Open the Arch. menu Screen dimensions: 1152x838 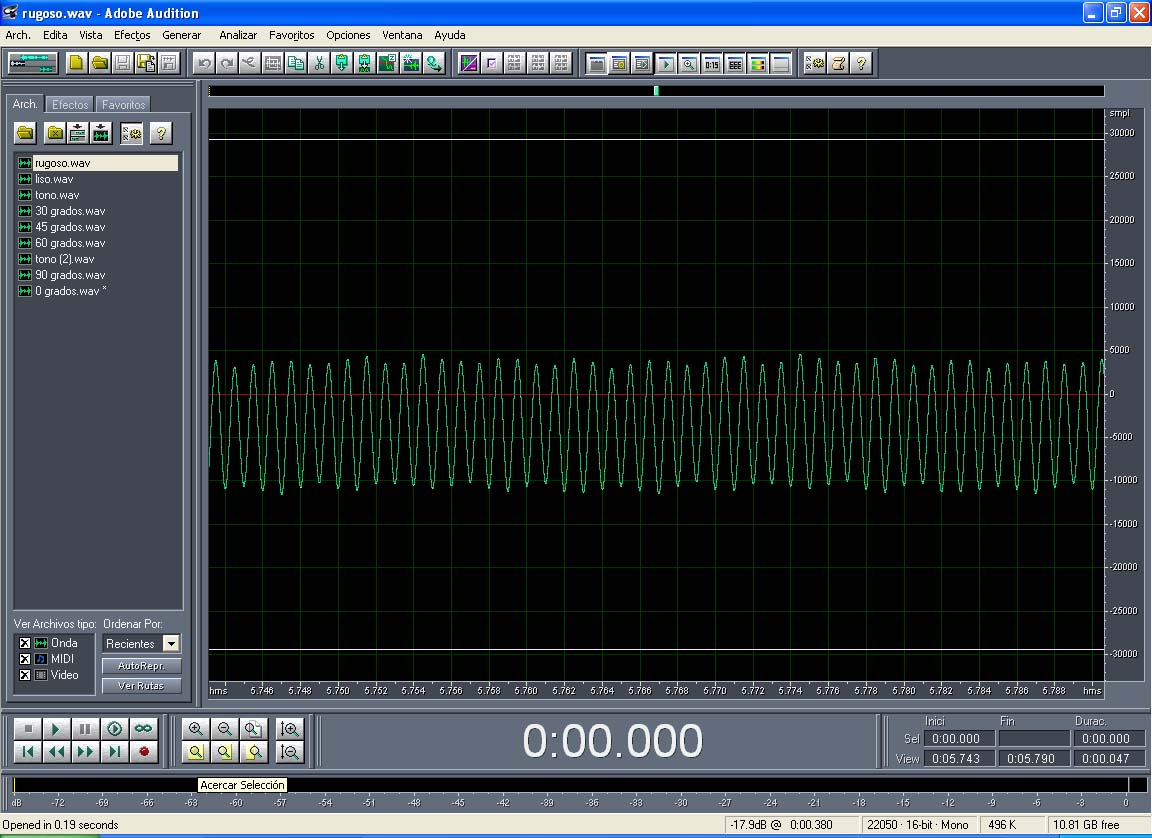click(x=18, y=35)
